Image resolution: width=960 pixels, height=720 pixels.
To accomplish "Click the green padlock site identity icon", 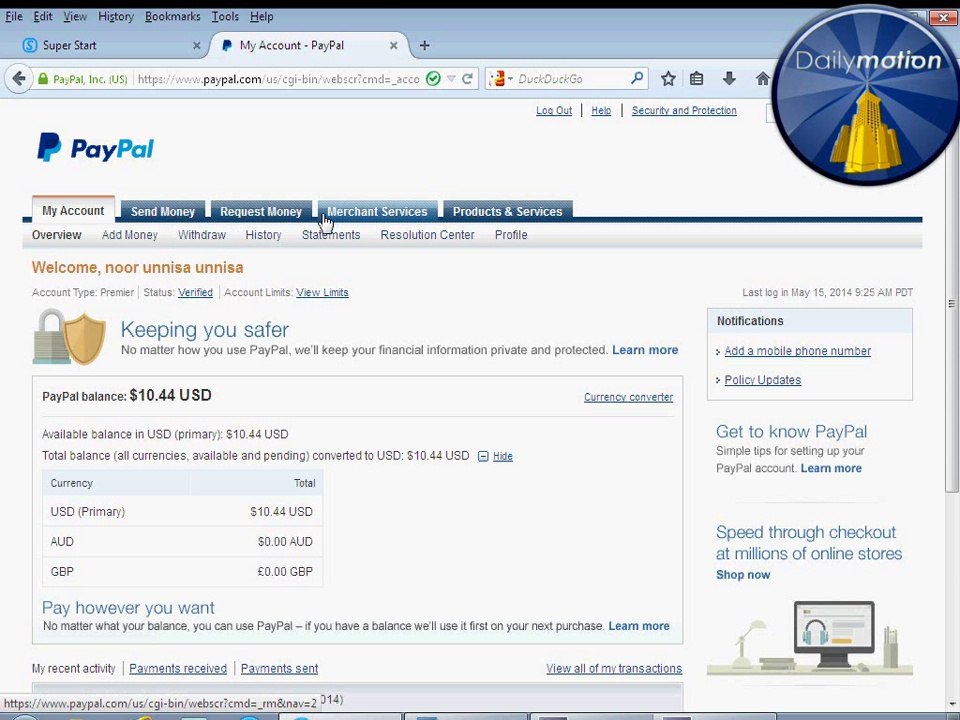I will click(43, 79).
